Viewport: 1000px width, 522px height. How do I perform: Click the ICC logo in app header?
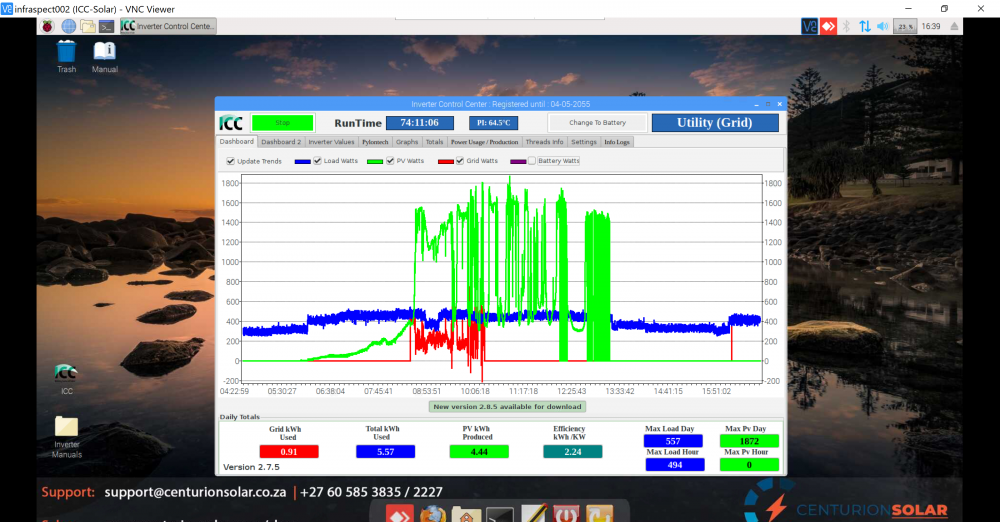[231, 123]
